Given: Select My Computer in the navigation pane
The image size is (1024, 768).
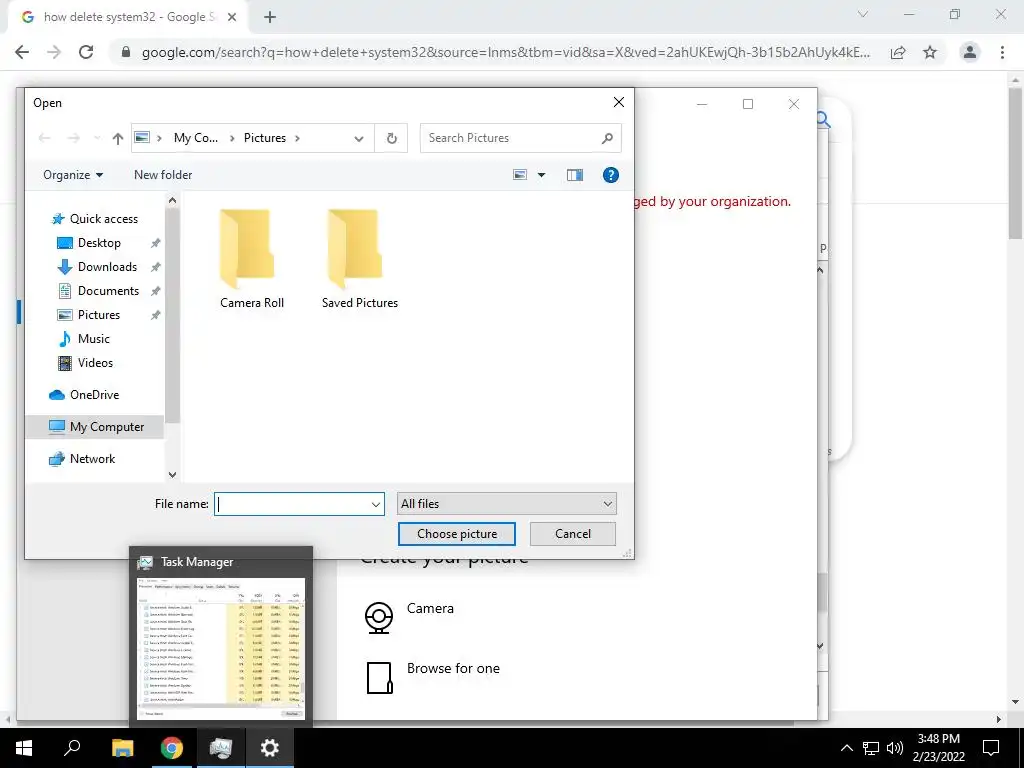Looking at the screenshot, I should click(x=96, y=426).
